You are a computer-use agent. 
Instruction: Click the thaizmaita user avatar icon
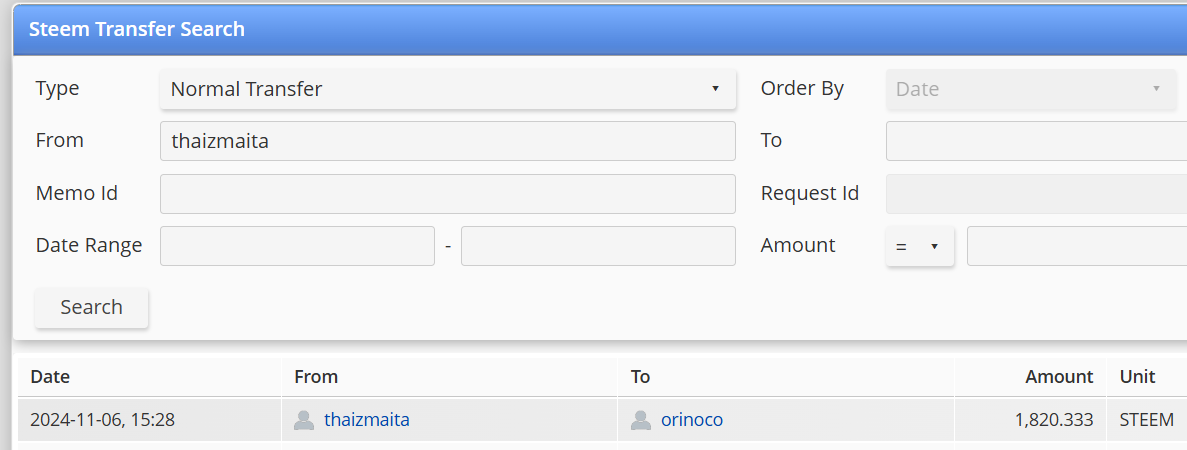pyautogui.click(x=304, y=420)
